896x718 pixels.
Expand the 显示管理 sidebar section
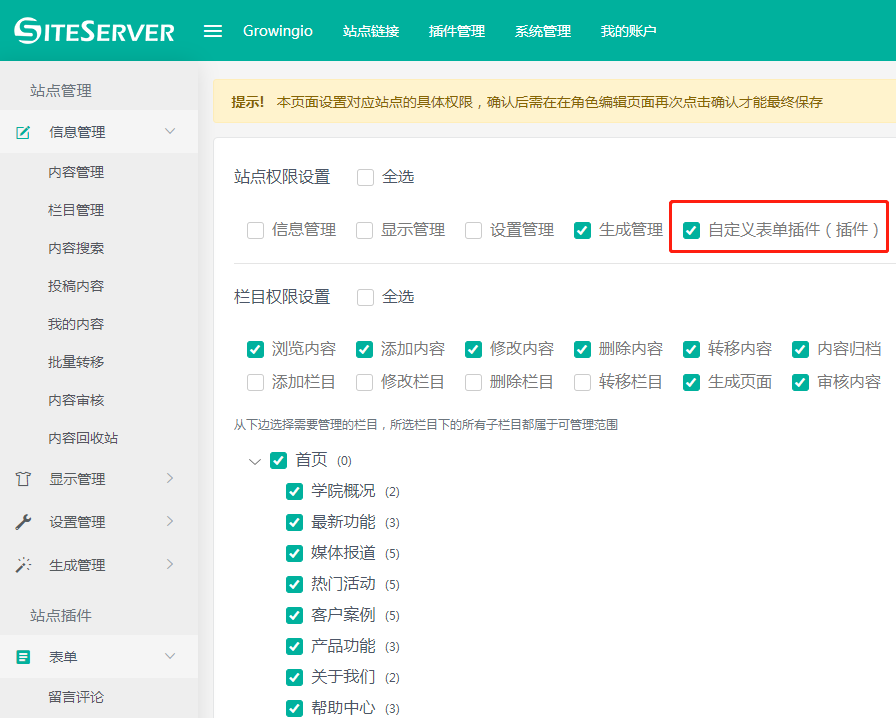coord(170,478)
